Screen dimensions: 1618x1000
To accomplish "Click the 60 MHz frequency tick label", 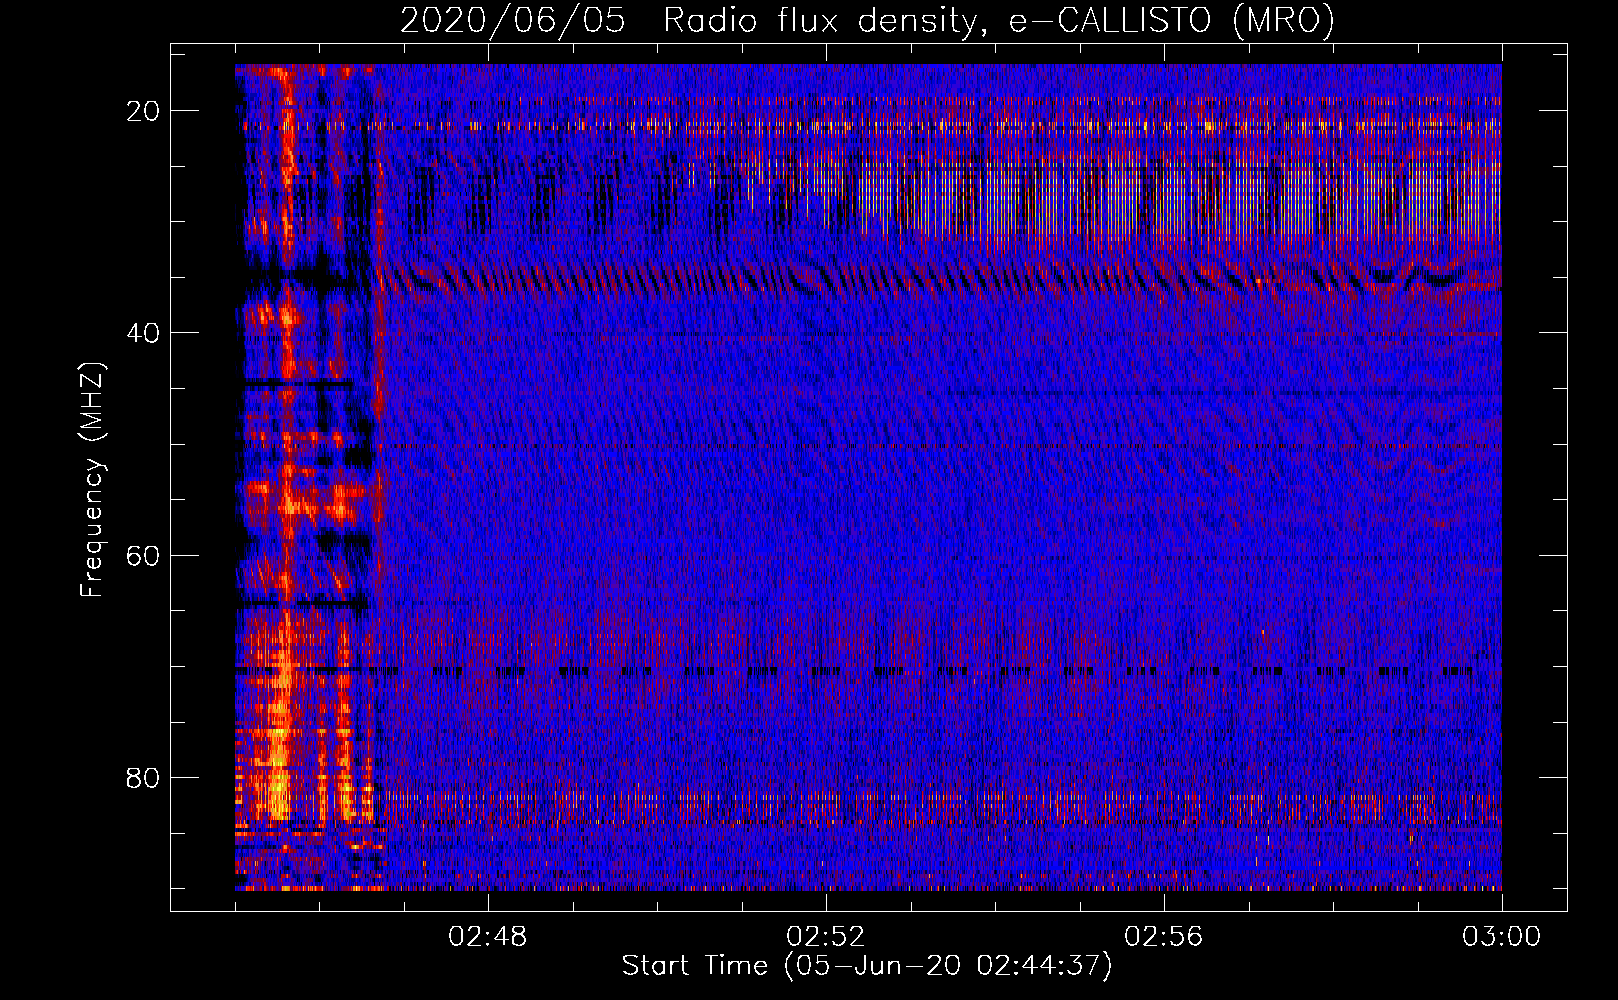I will 144,555.
